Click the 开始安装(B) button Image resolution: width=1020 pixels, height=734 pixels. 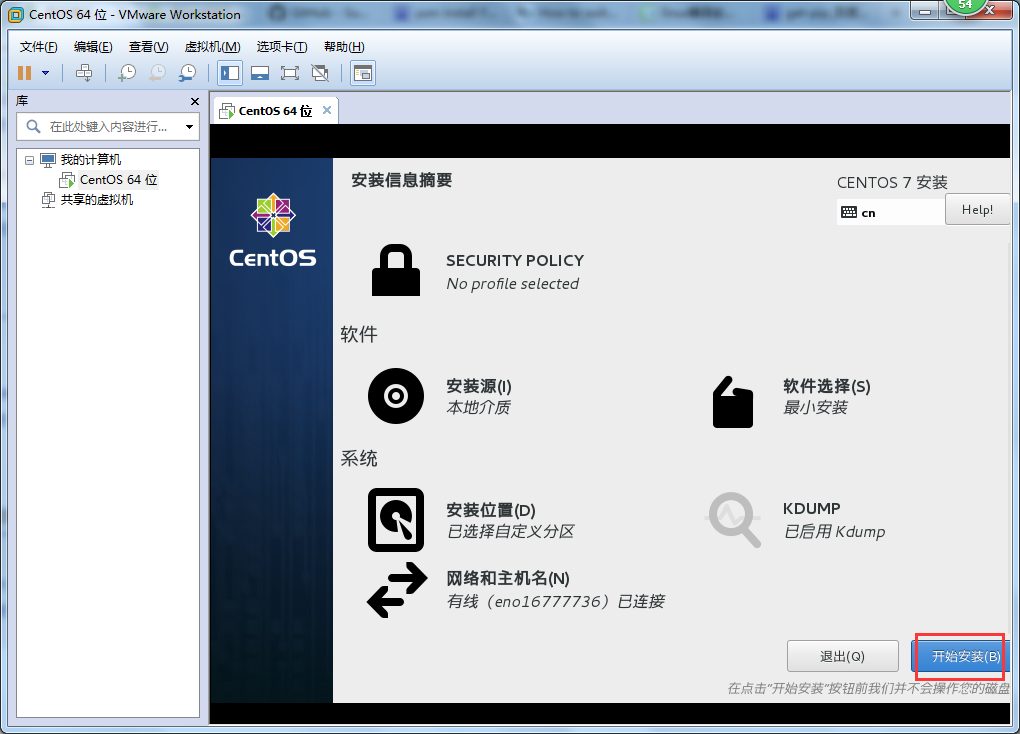click(x=960, y=656)
